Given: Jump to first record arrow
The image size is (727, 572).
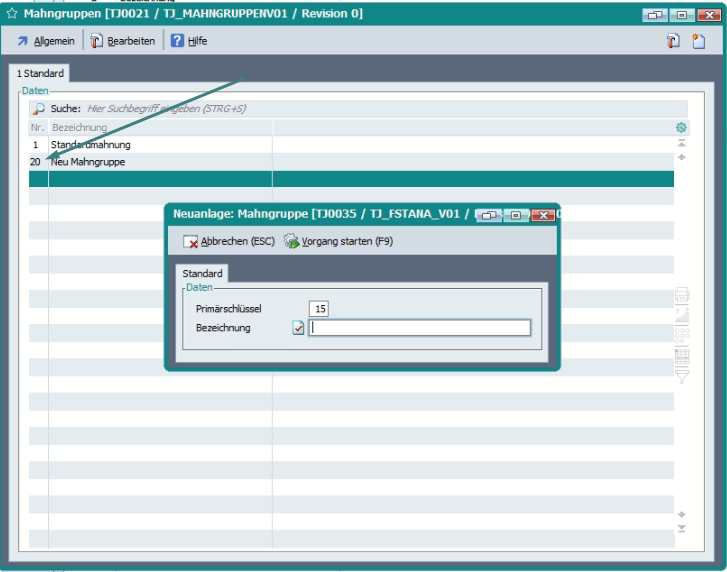Looking at the screenshot, I should click(x=682, y=144).
